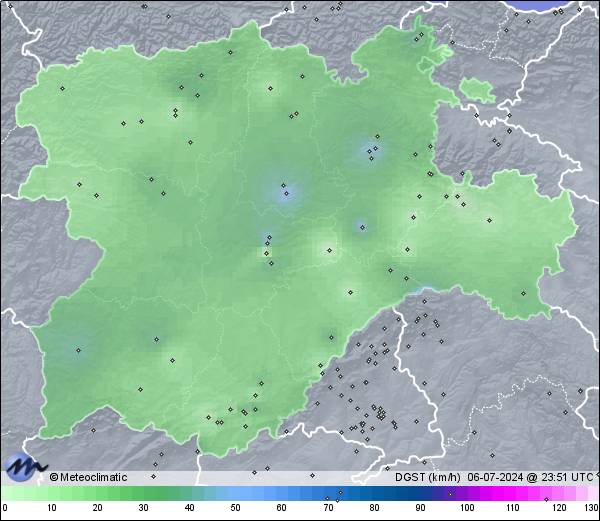The height and width of the screenshot is (521, 600).
Task: Click the 23:51 UTC timestamp
Action: coord(567,477)
